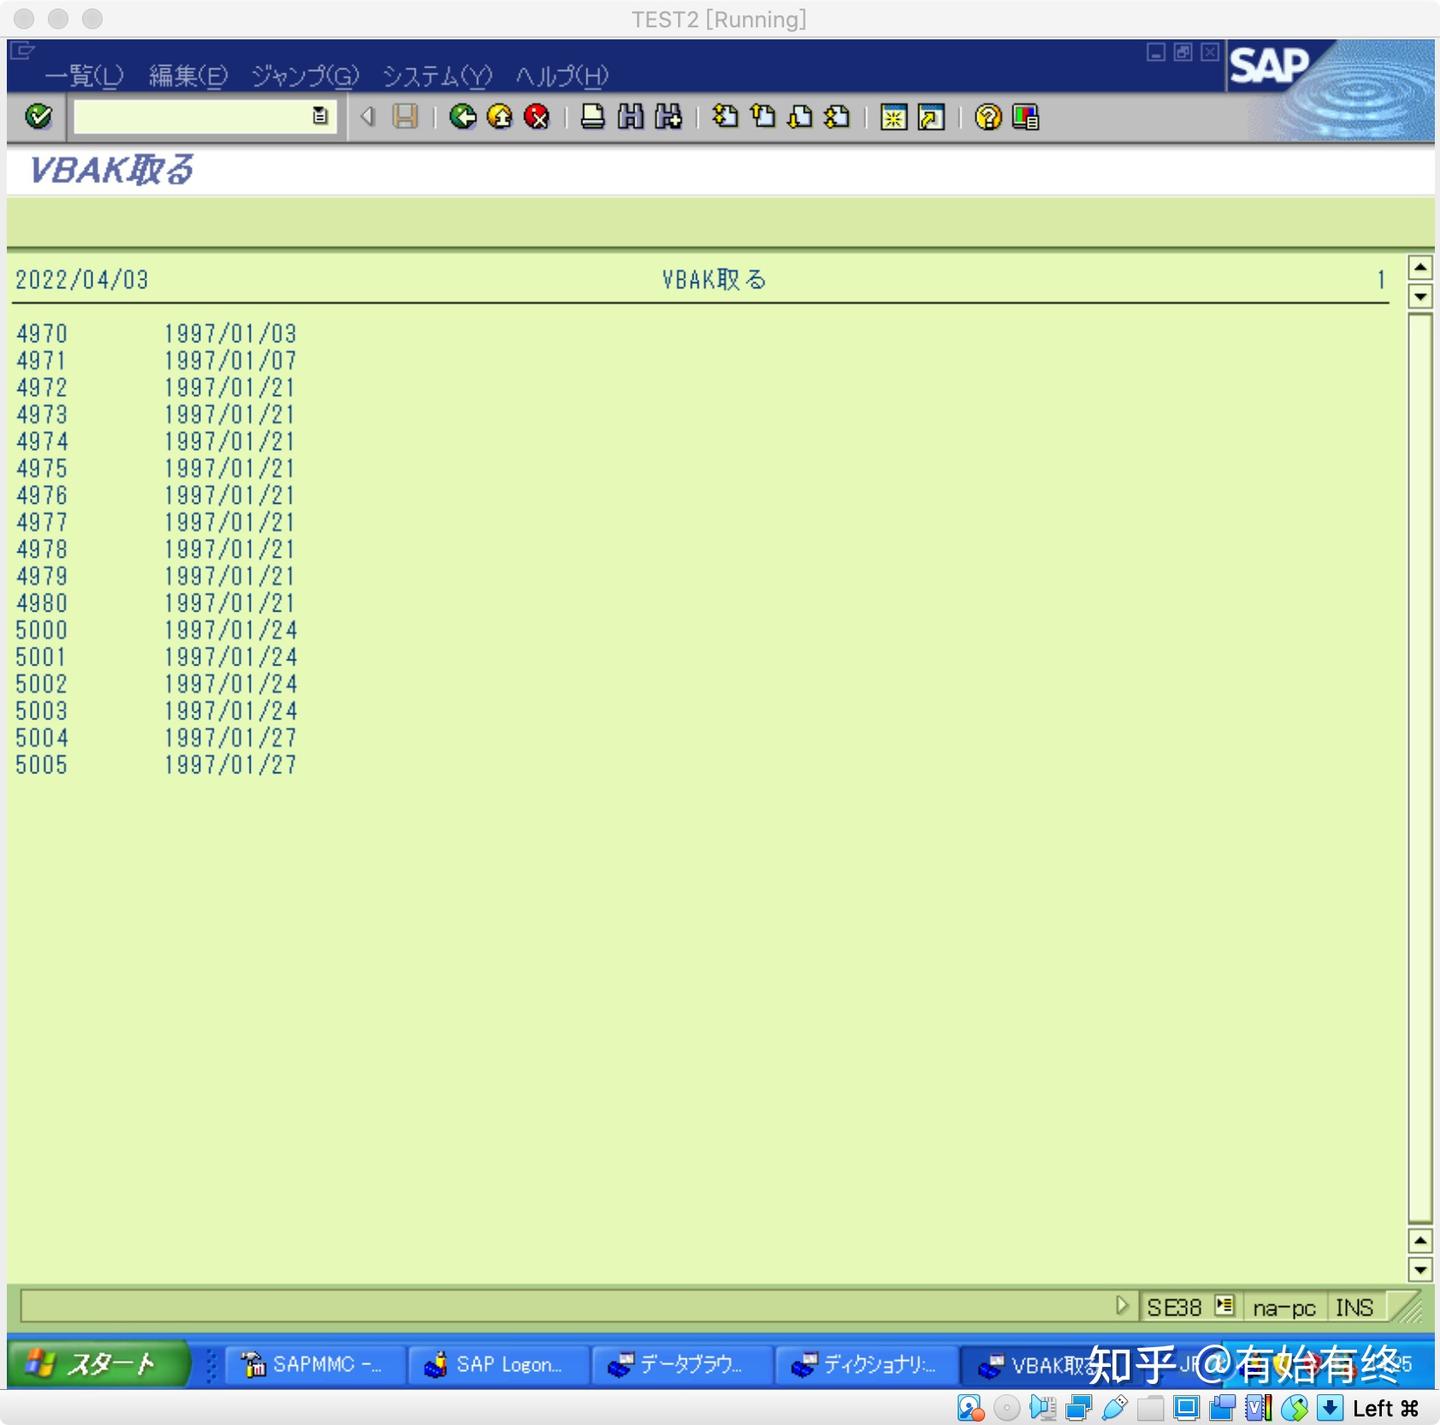Click the red Cancel icon
This screenshot has height=1425, width=1440.
[x=537, y=117]
